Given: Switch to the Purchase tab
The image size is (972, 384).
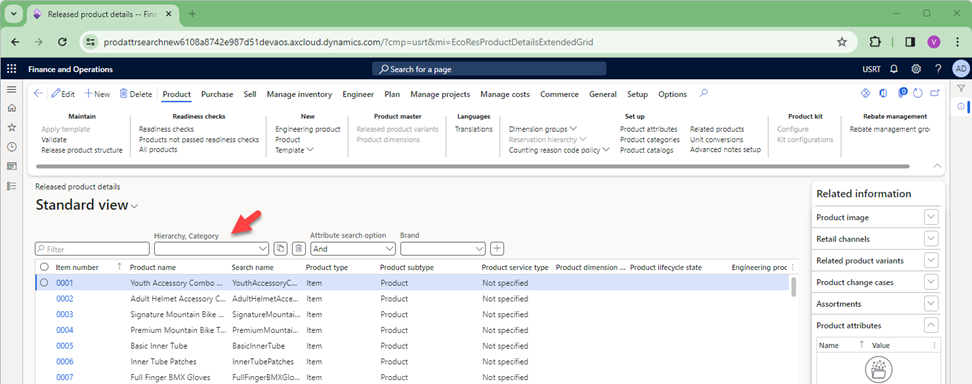Looking at the screenshot, I should 217,94.
